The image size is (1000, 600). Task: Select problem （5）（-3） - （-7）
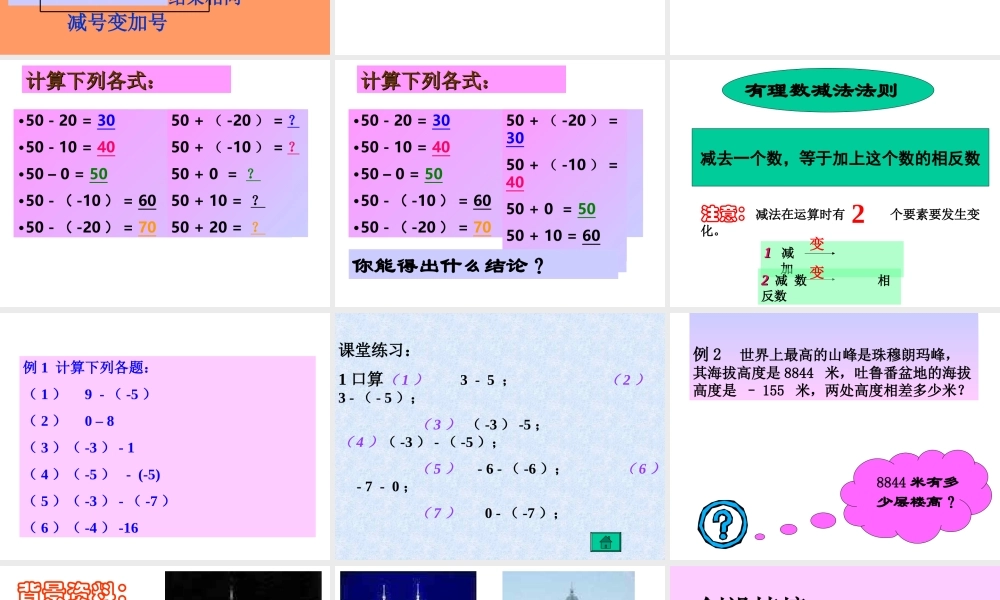click(99, 501)
